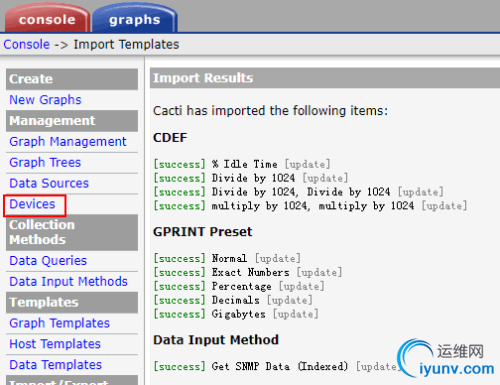500x385 pixels.
Task: Click the Management section header
Action: [72, 121]
